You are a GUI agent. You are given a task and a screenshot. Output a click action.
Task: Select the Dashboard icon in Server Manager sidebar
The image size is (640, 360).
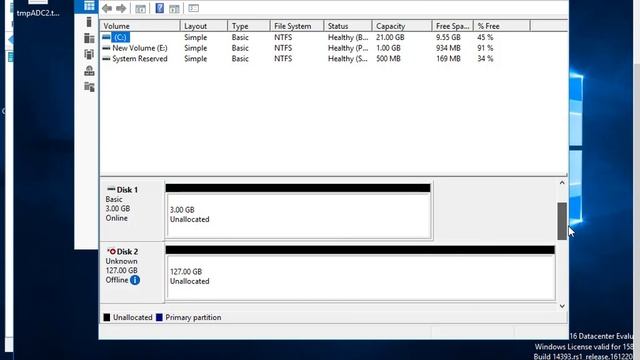(89, 6)
